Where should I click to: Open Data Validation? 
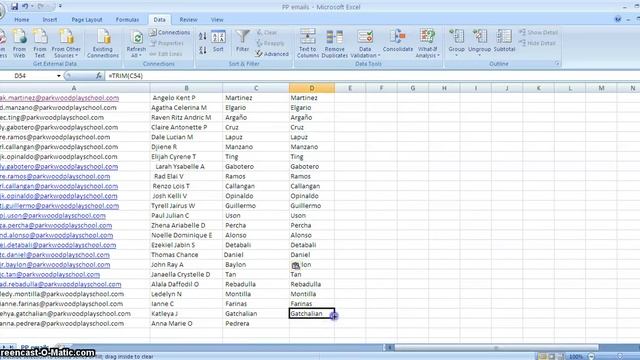point(365,43)
